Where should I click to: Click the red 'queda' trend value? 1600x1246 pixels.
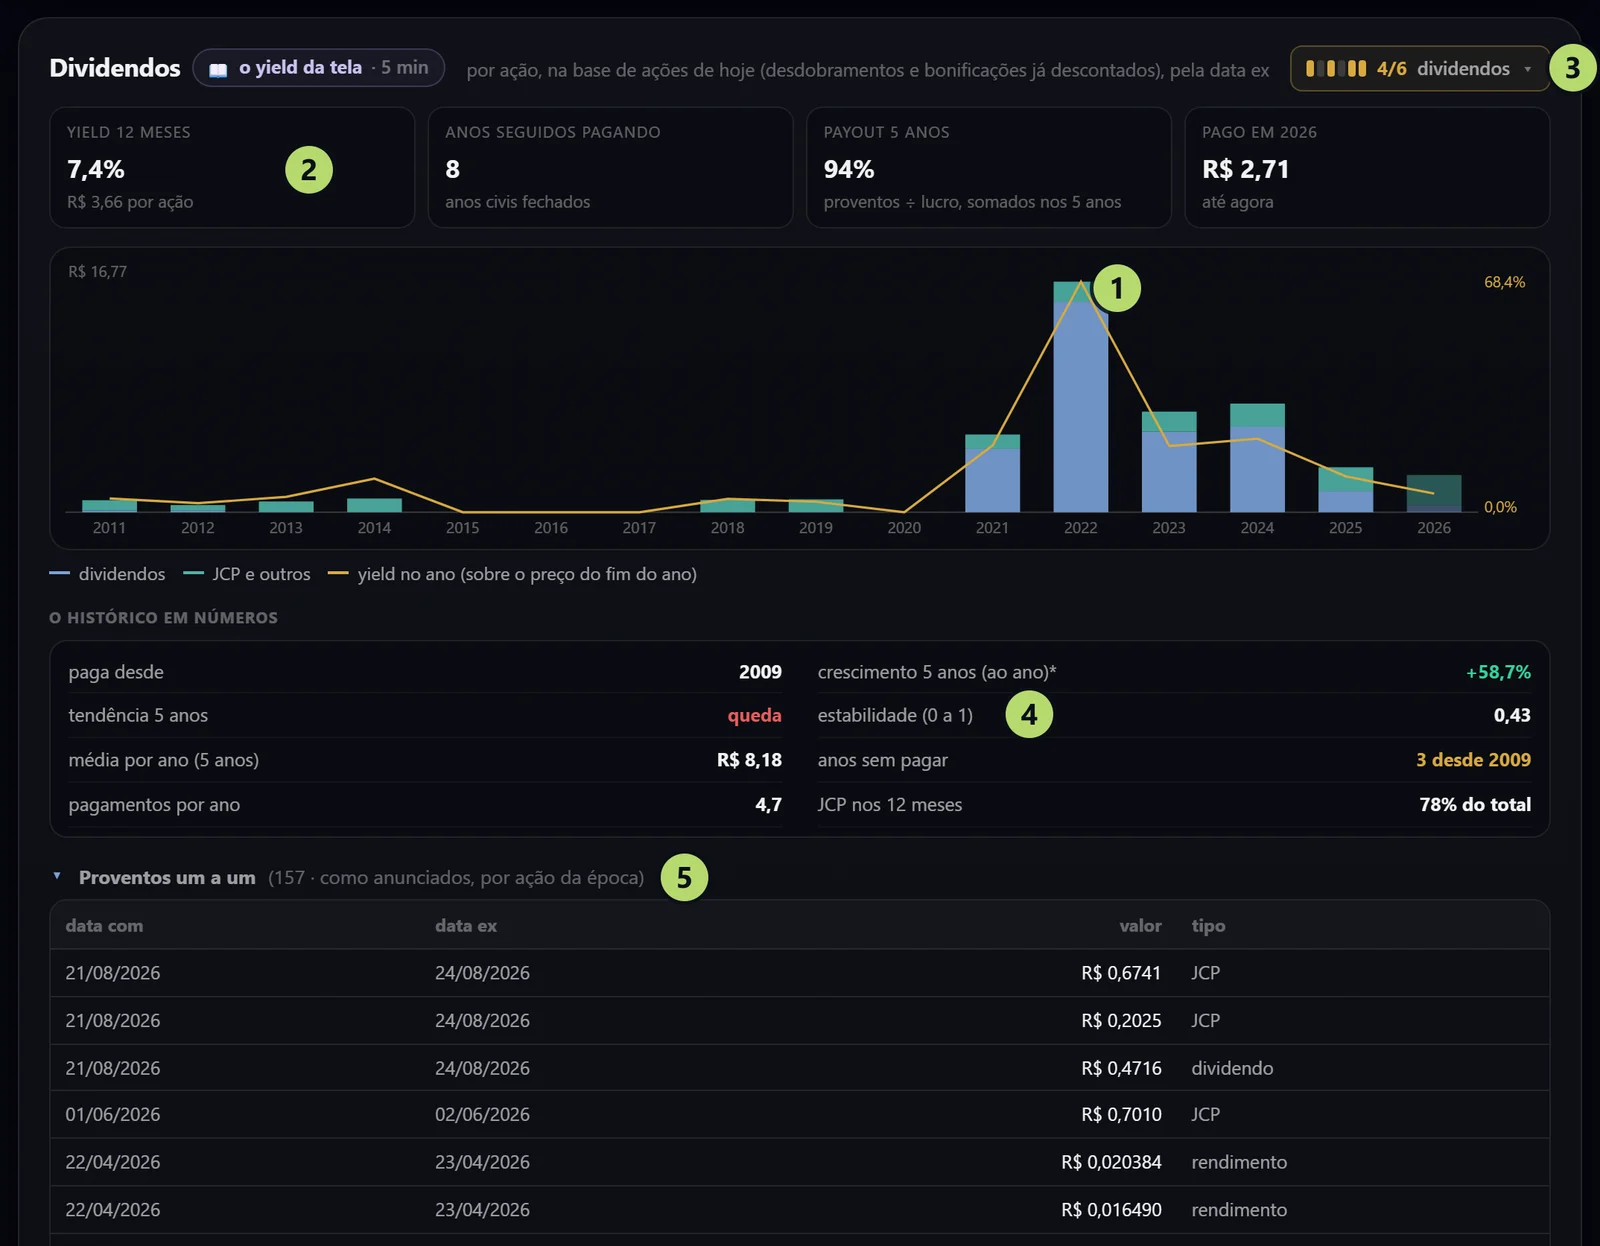[x=754, y=715]
